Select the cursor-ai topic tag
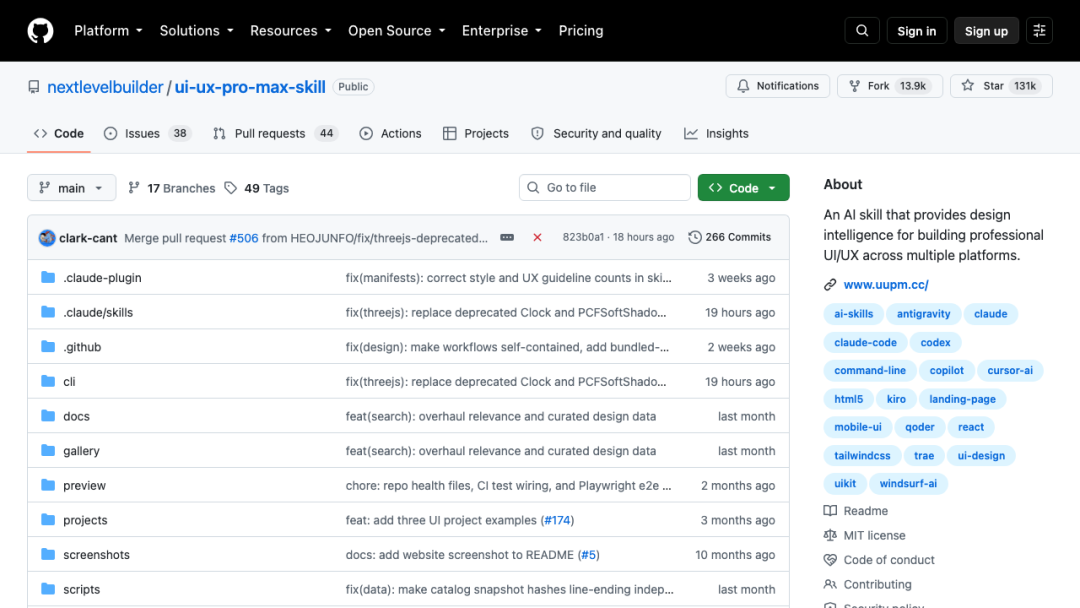Image resolution: width=1080 pixels, height=608 pixels. [1010, 370]
